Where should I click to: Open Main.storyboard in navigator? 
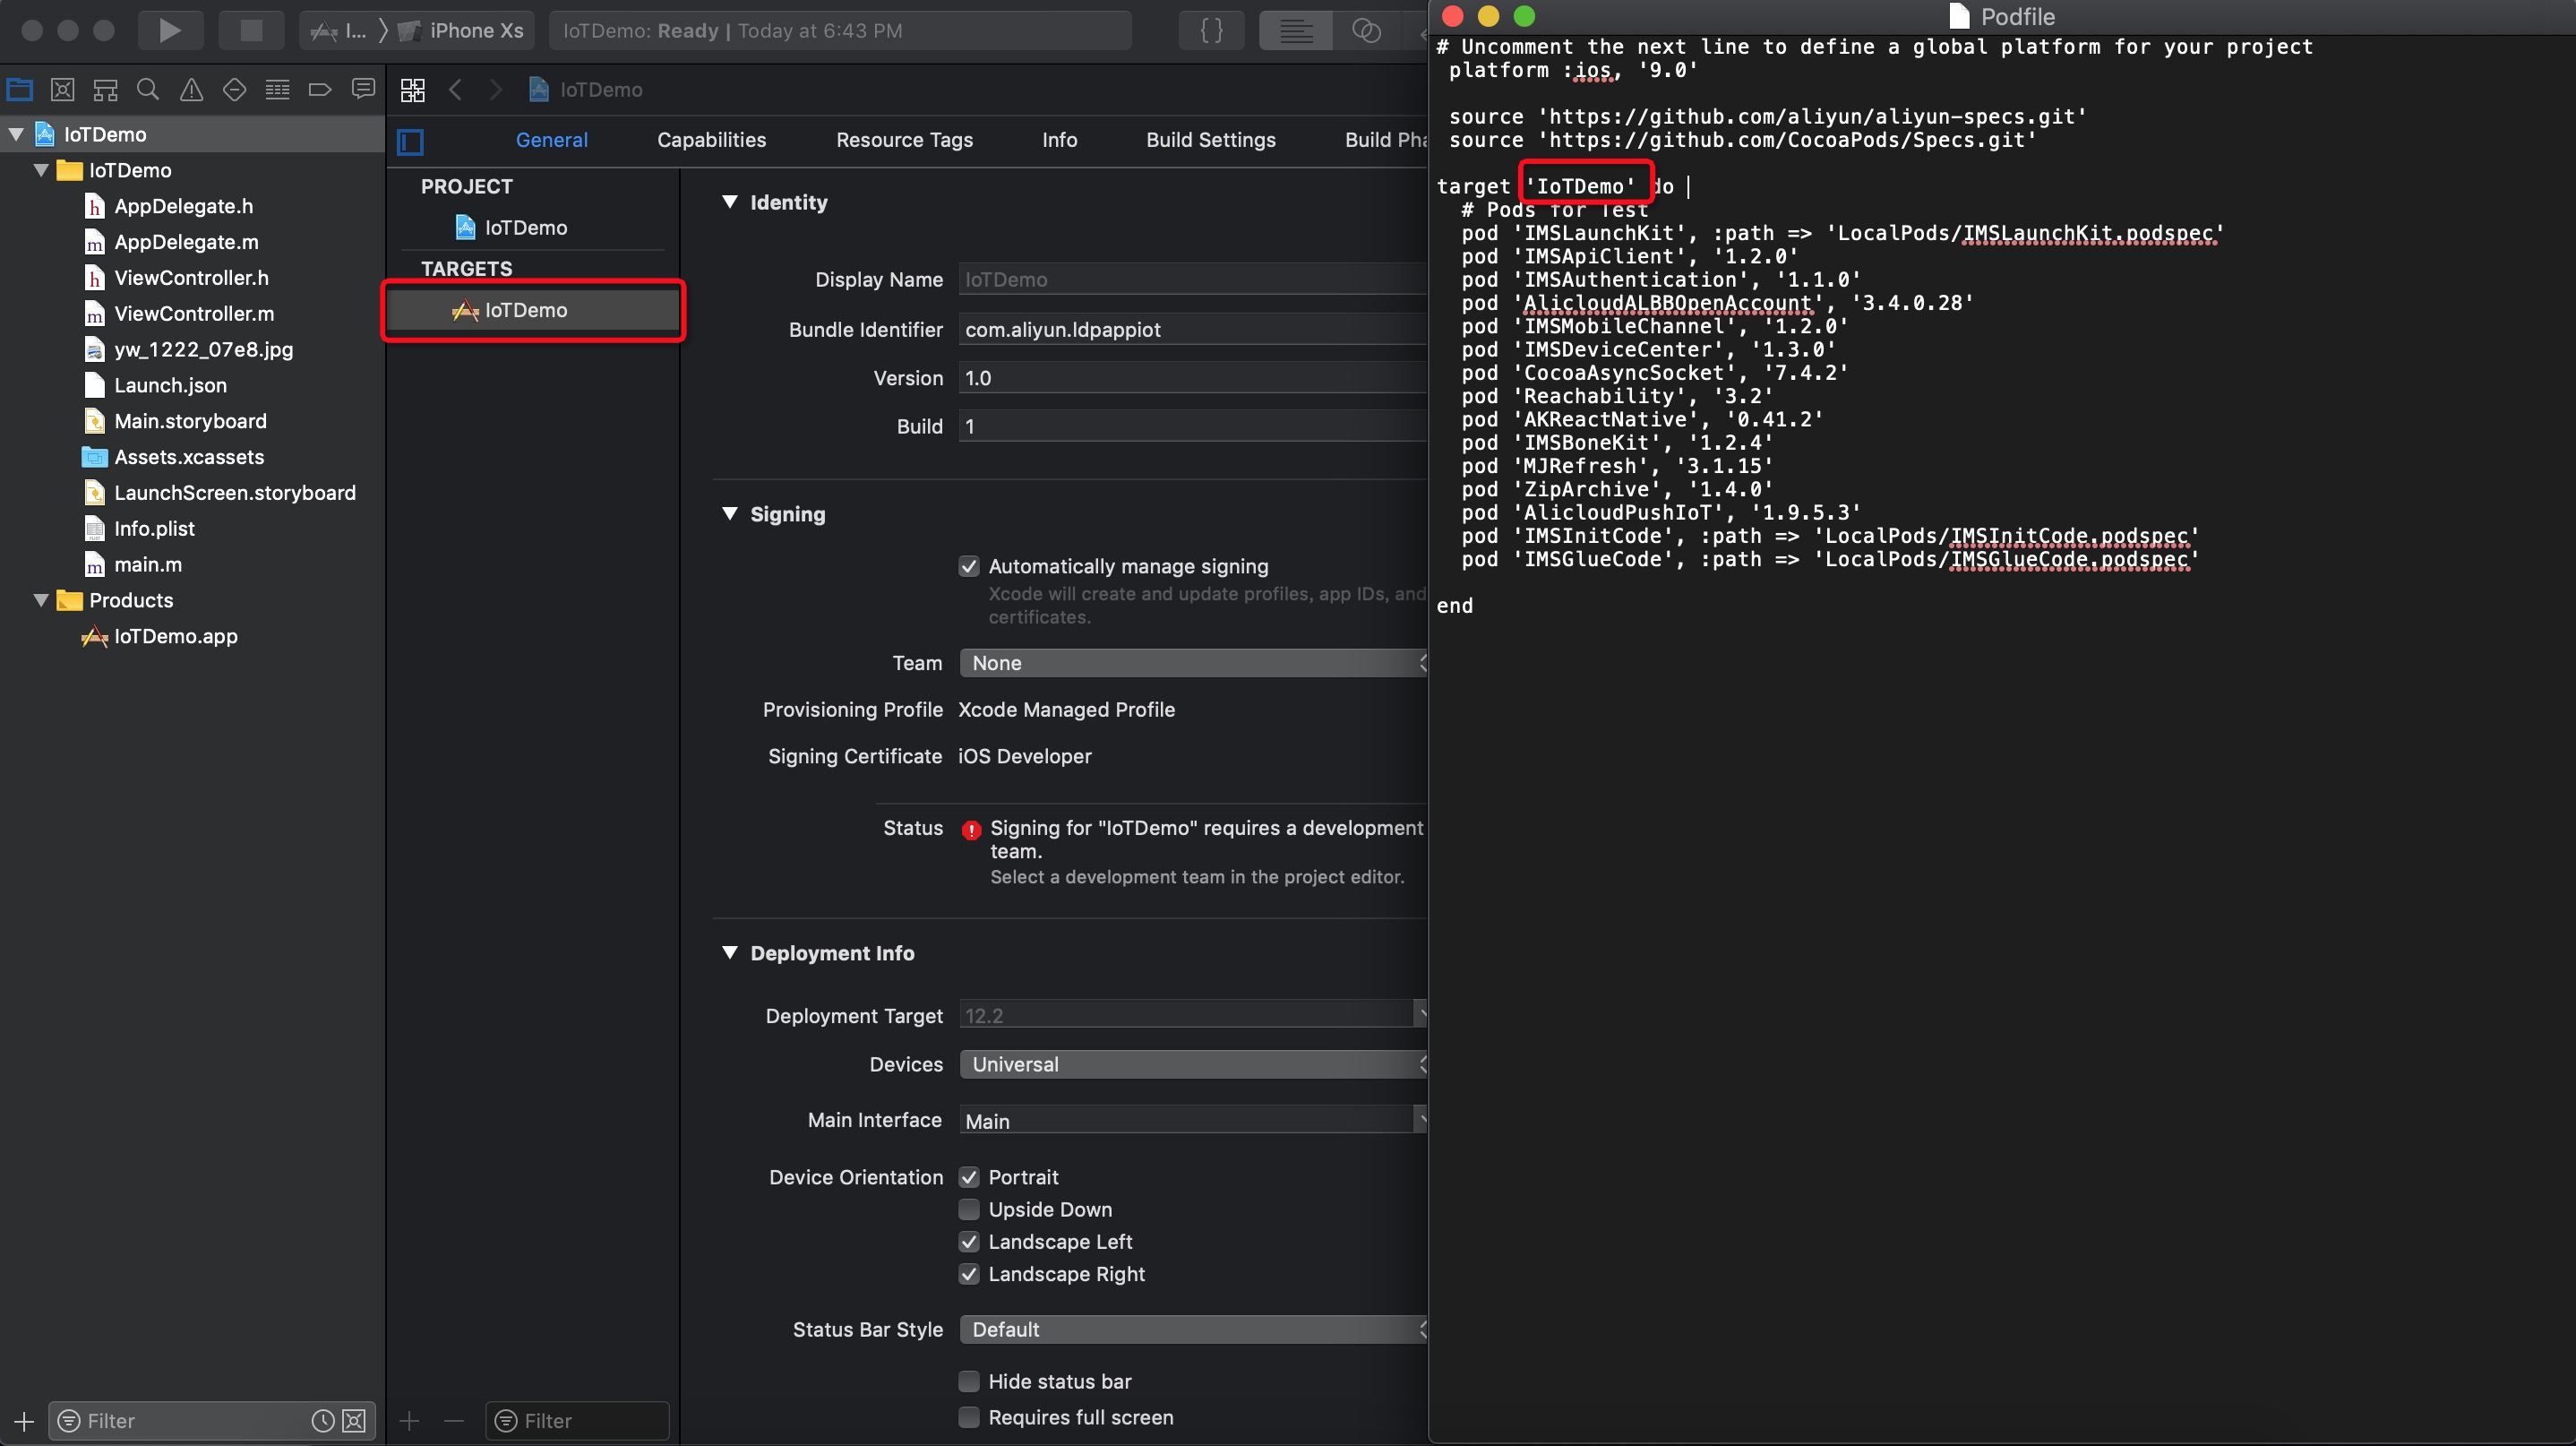click(190, 421)
